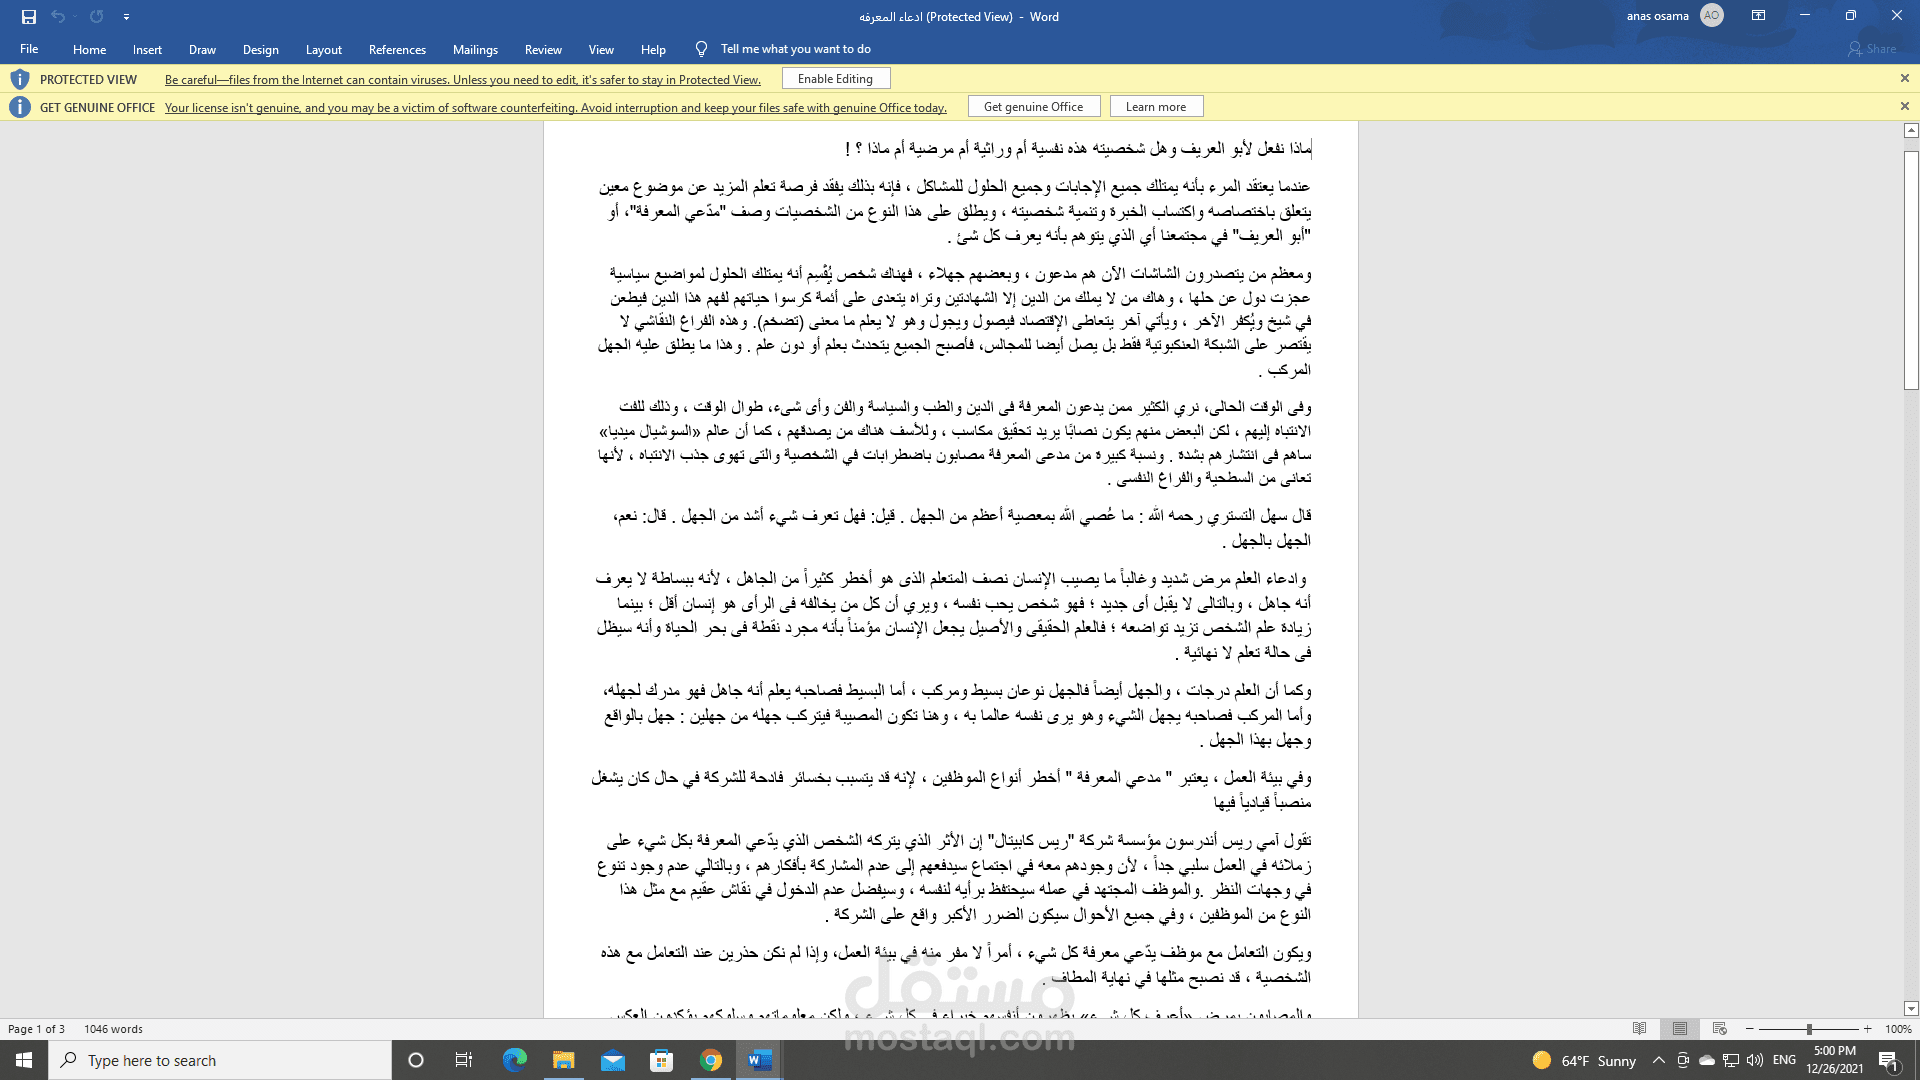Click the vertical scrollbar down arrow
1920x1080 pixels.
pos(1911,1009)
